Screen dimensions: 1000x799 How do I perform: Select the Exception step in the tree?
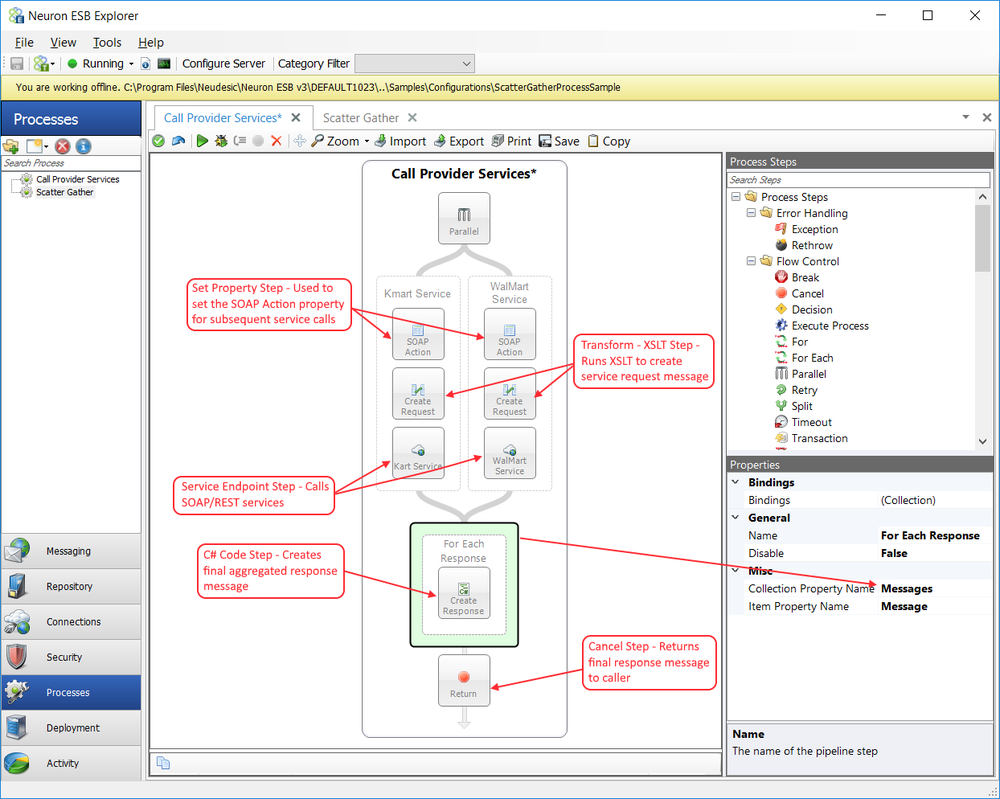click(x=814, y=229)
